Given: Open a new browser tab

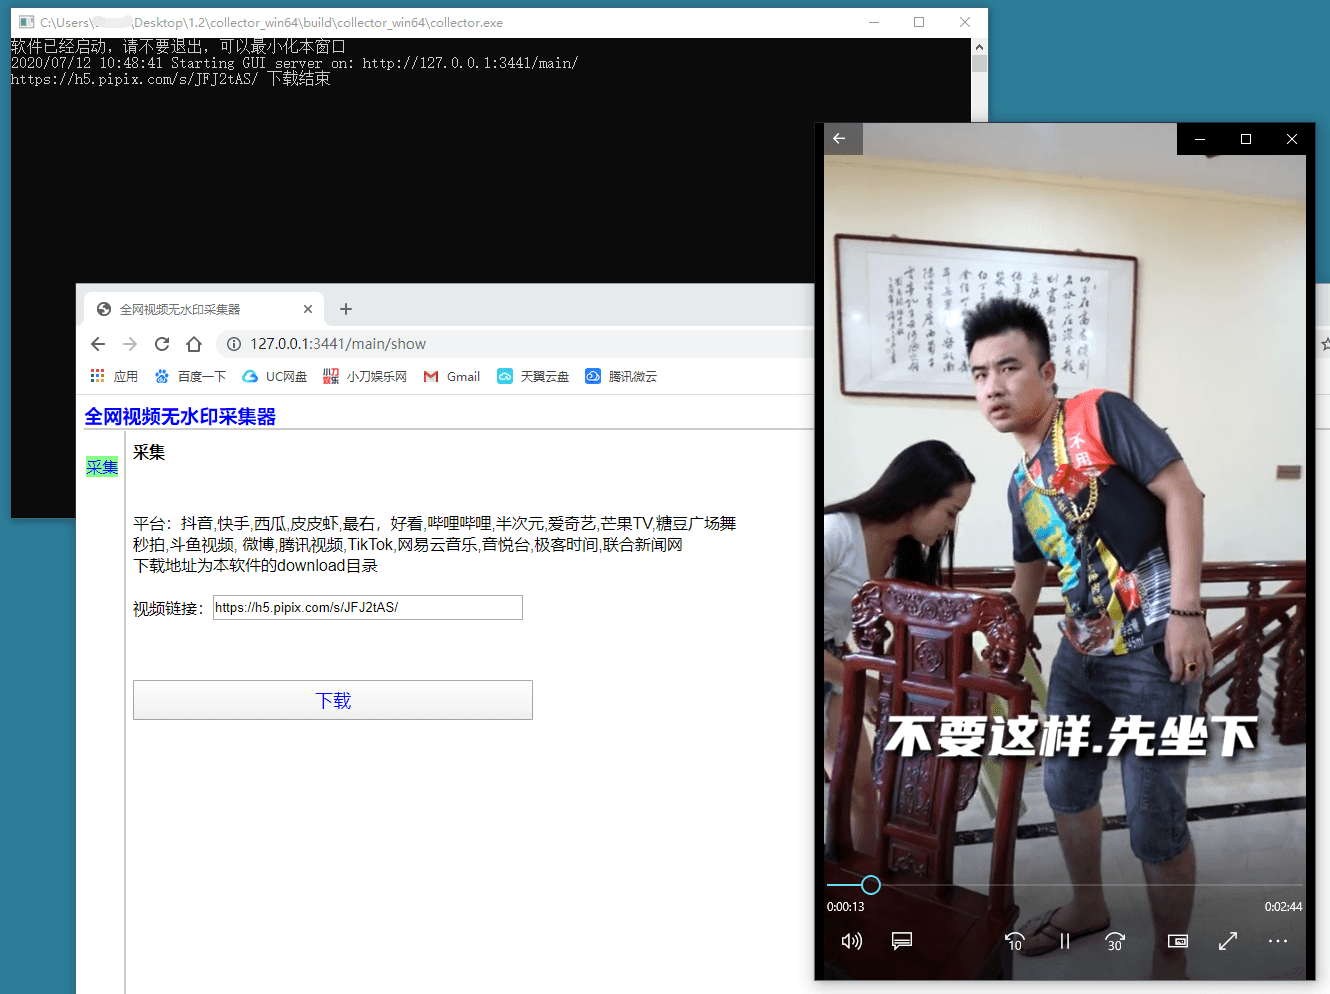Looking at the screenshot, I should pos(345,309).
